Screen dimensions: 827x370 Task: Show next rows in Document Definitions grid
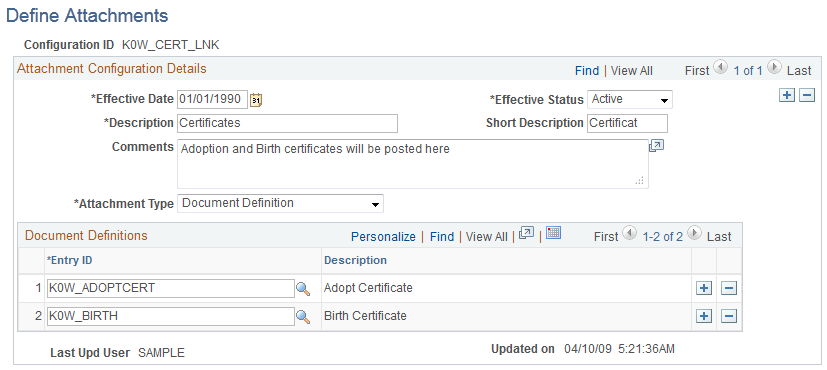pos(695,233)
